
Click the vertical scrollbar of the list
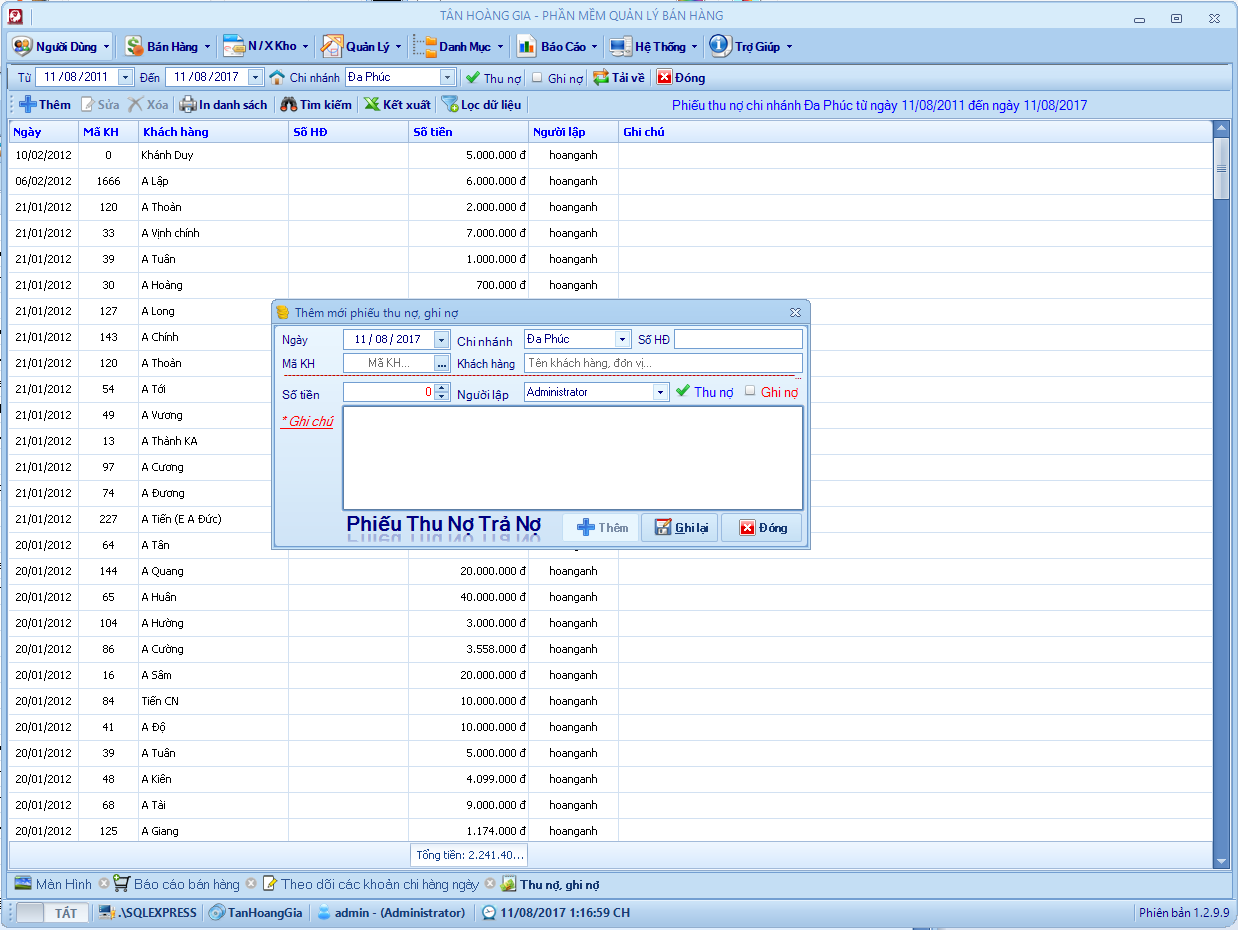(1220, 500)
